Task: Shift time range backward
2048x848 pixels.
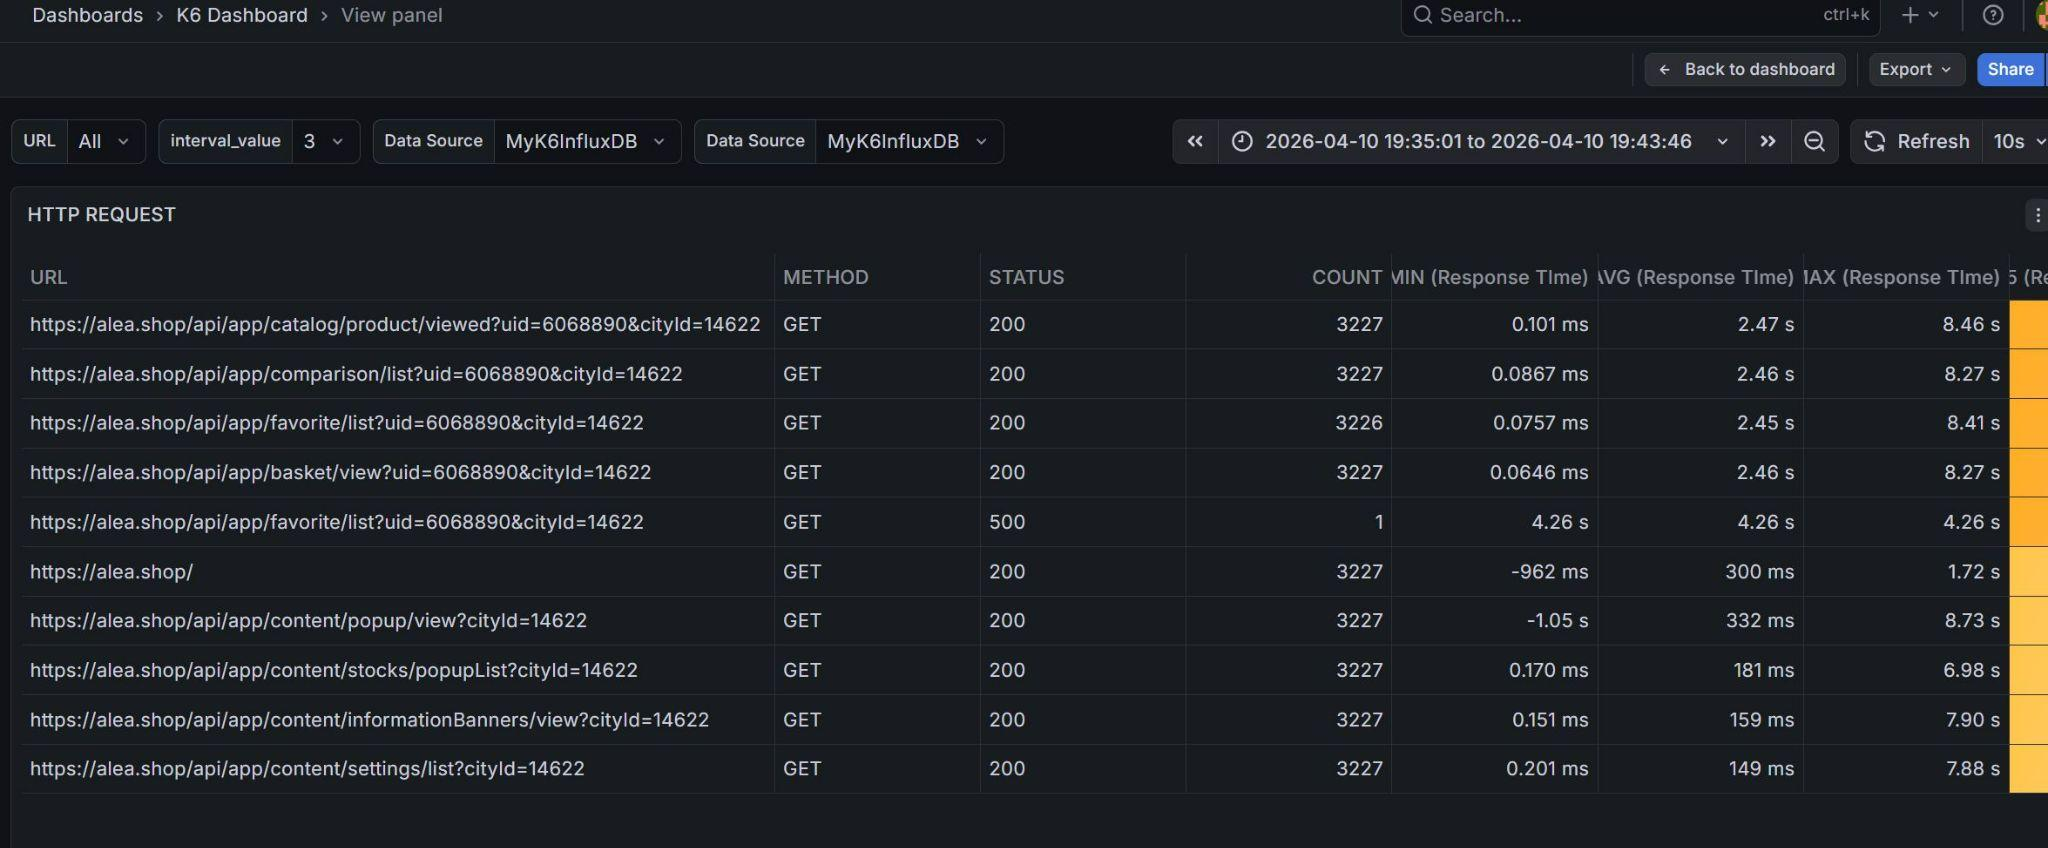Action: click(1195, 141)
